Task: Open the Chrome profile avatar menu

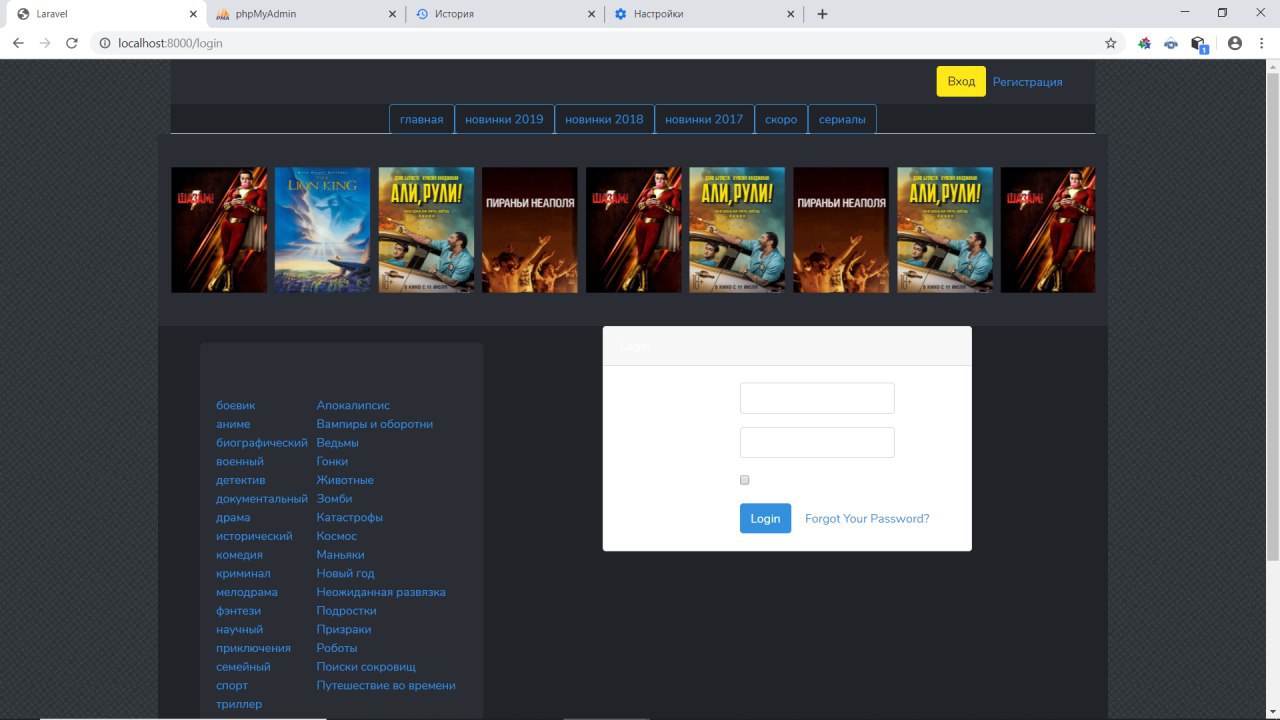Action: point(1235,43)
